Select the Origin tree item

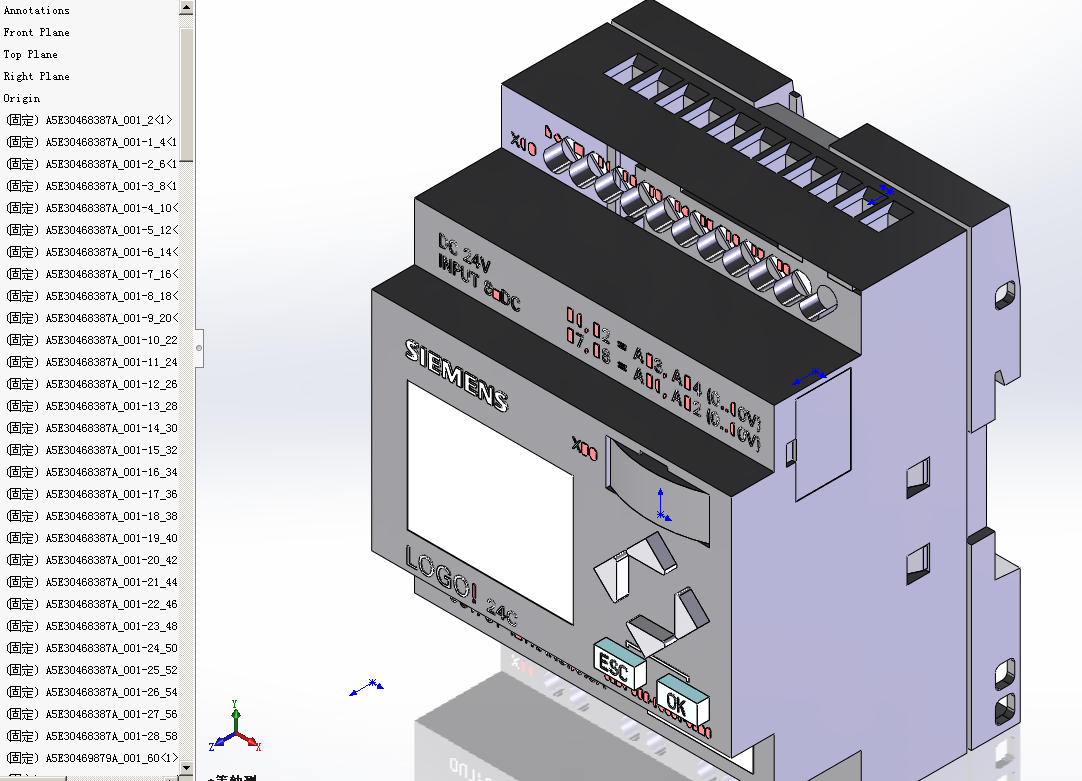[21, 99]
